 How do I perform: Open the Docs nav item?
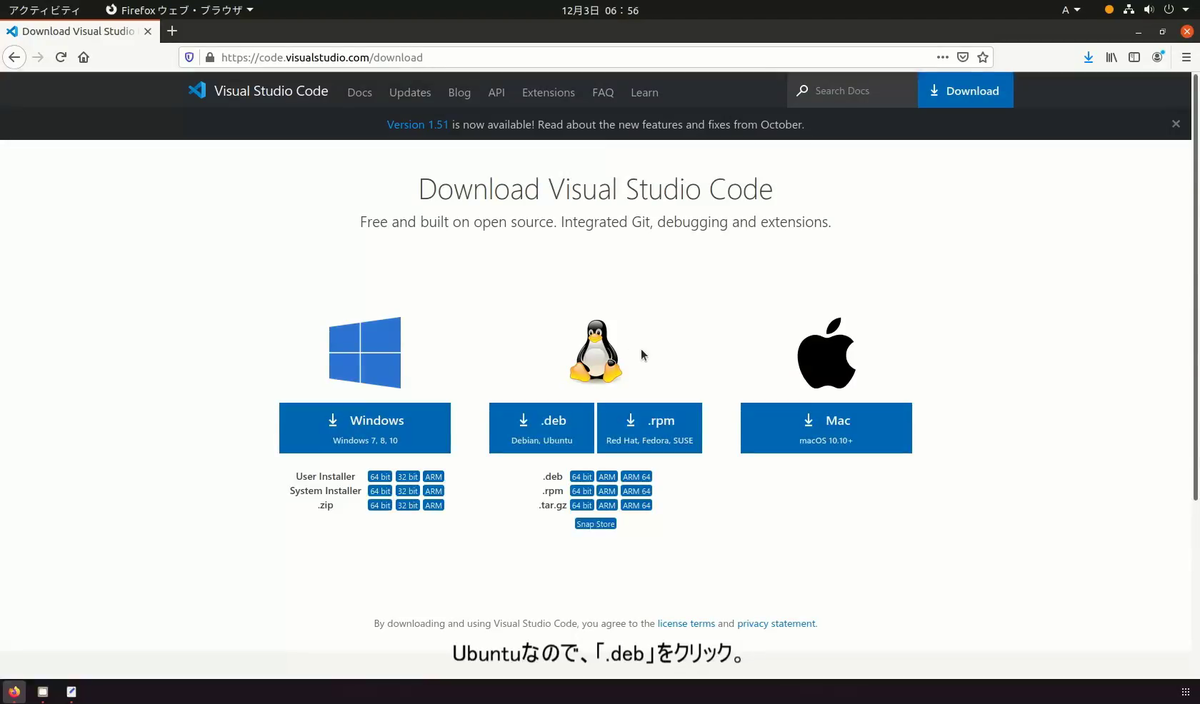pyautogui.click(x=360, y=92)
